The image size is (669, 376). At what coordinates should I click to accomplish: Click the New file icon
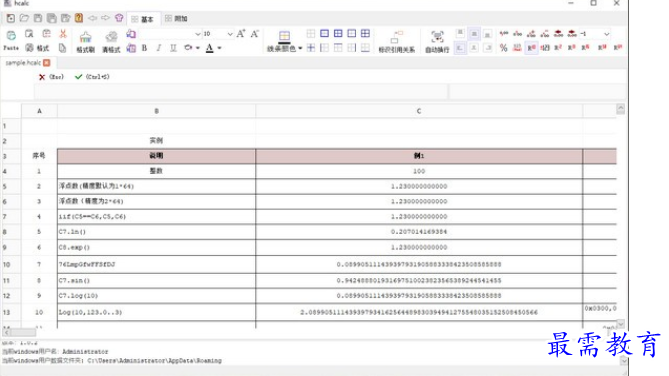[x=11, y=18]
